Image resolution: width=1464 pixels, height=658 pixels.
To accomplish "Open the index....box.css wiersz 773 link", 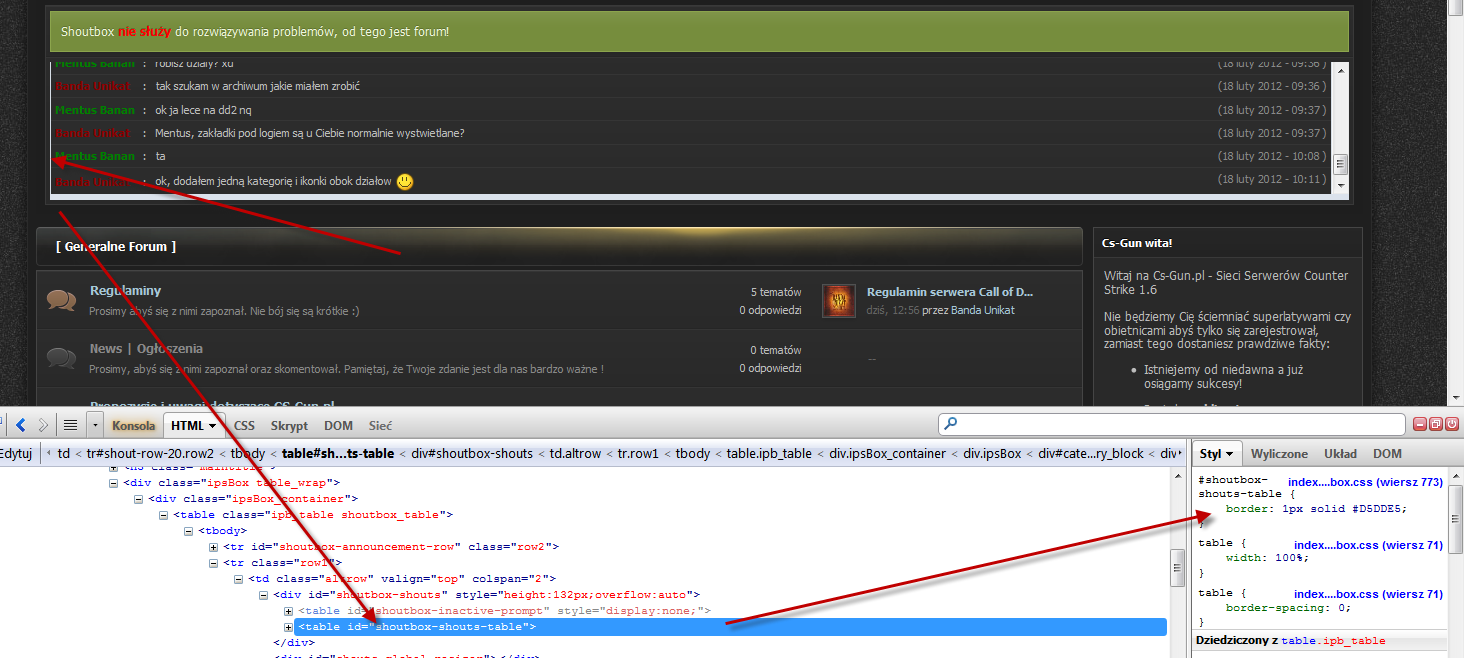I will (x=1366, y=480).
